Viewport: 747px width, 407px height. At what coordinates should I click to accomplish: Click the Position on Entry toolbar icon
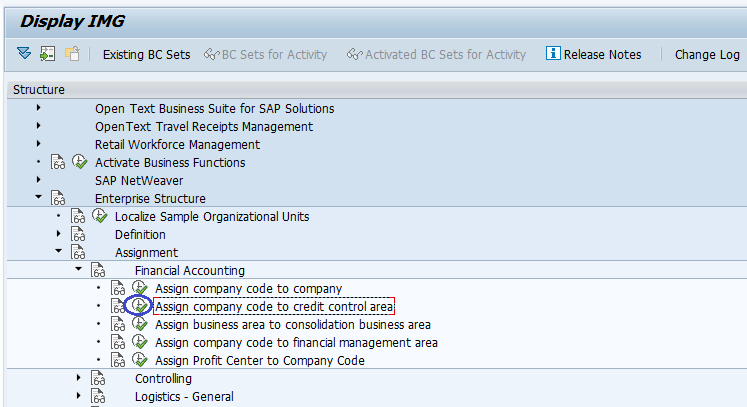(x=47, y=53)
